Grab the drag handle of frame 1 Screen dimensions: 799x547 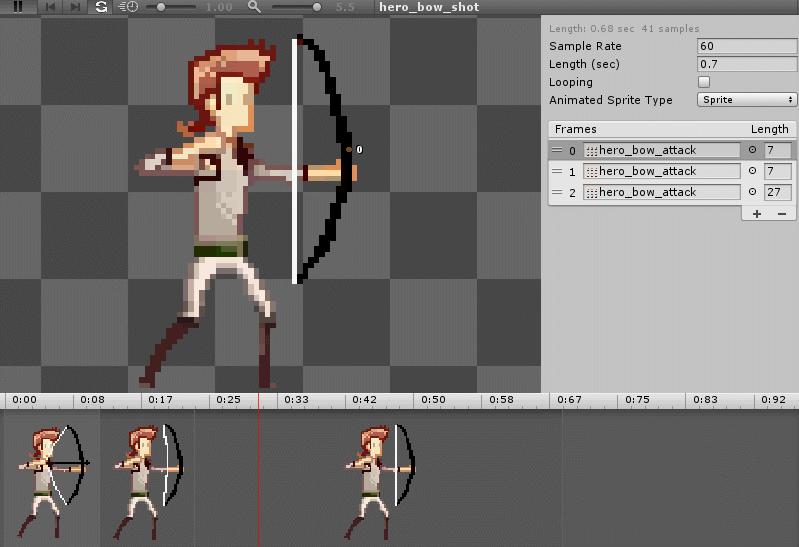coord(557,171)
